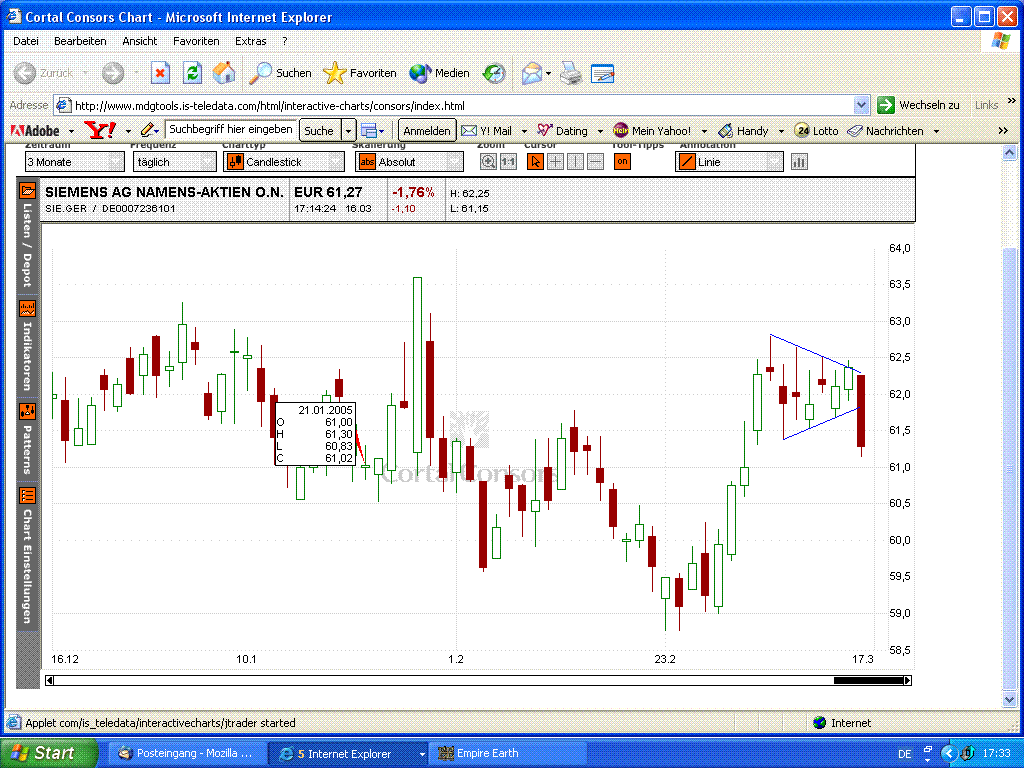The width and height of the screenshot is (1024, 768).
Task: Open the Frequenz 'täglich' dropdown
Action: pyautogui.click(x=174, y=161)
